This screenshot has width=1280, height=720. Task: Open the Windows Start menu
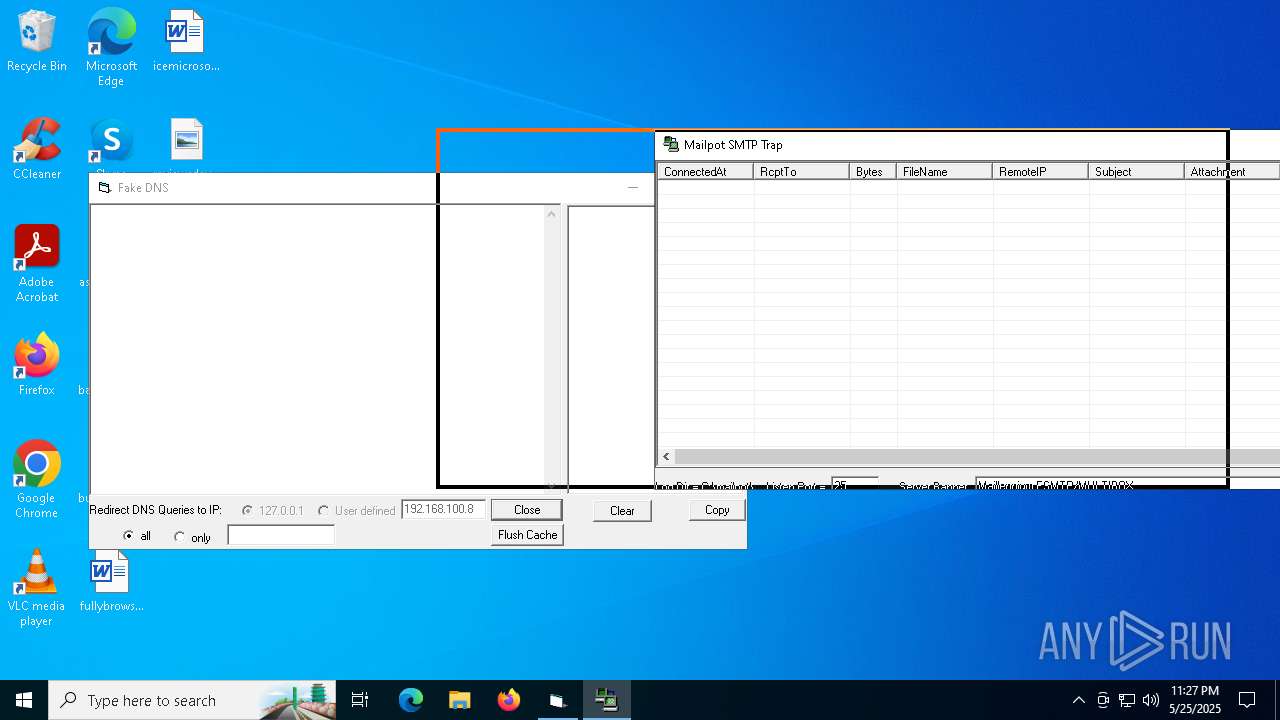tap(24, 700)
